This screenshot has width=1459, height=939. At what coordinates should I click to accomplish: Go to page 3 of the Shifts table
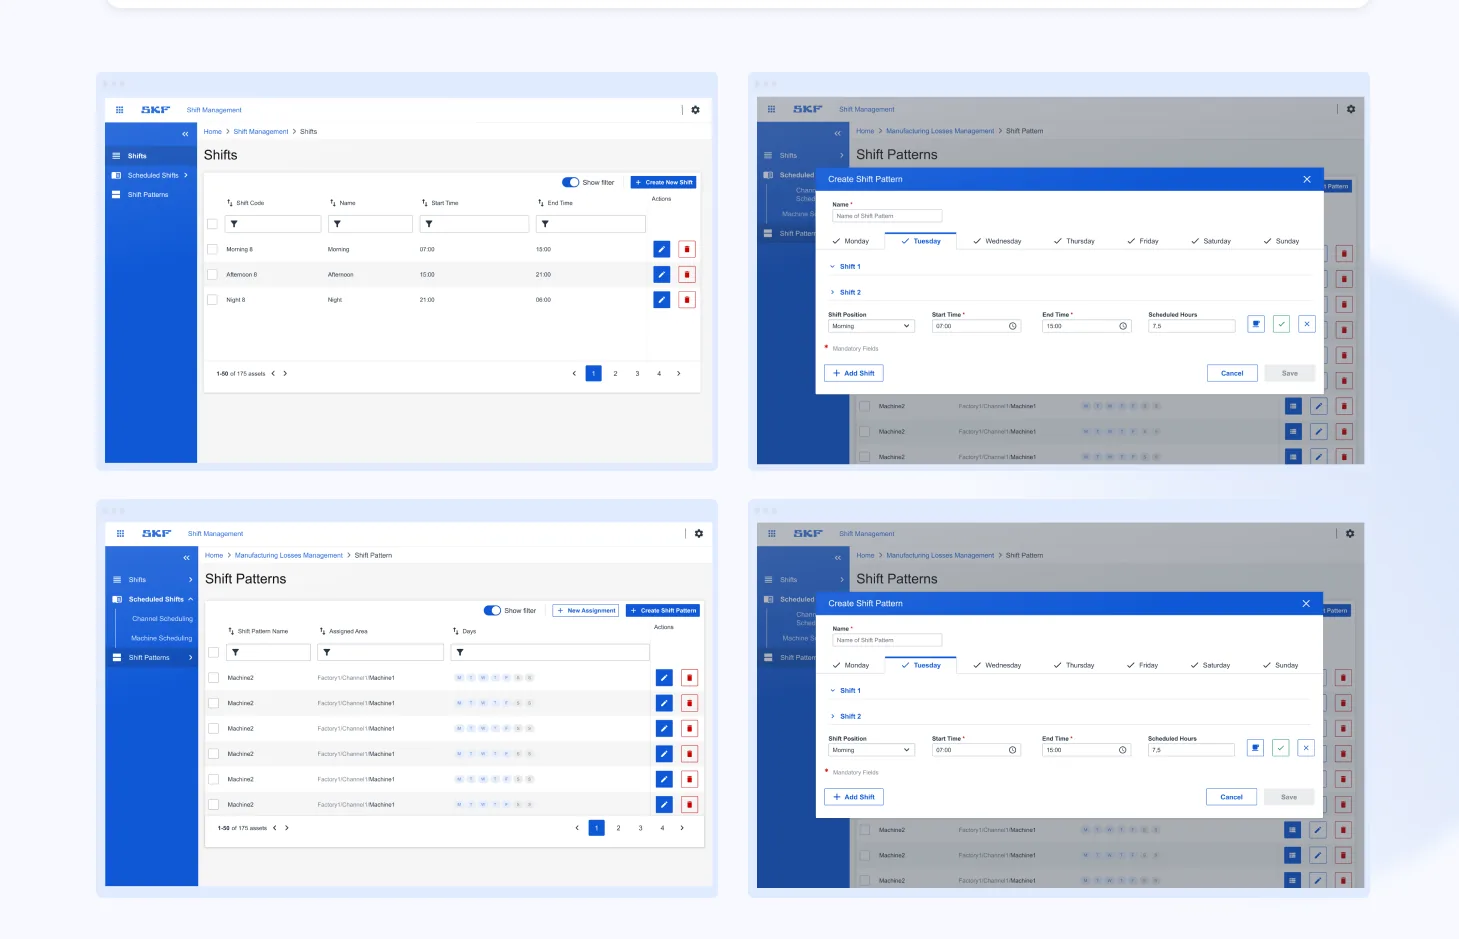coord(637,373)
